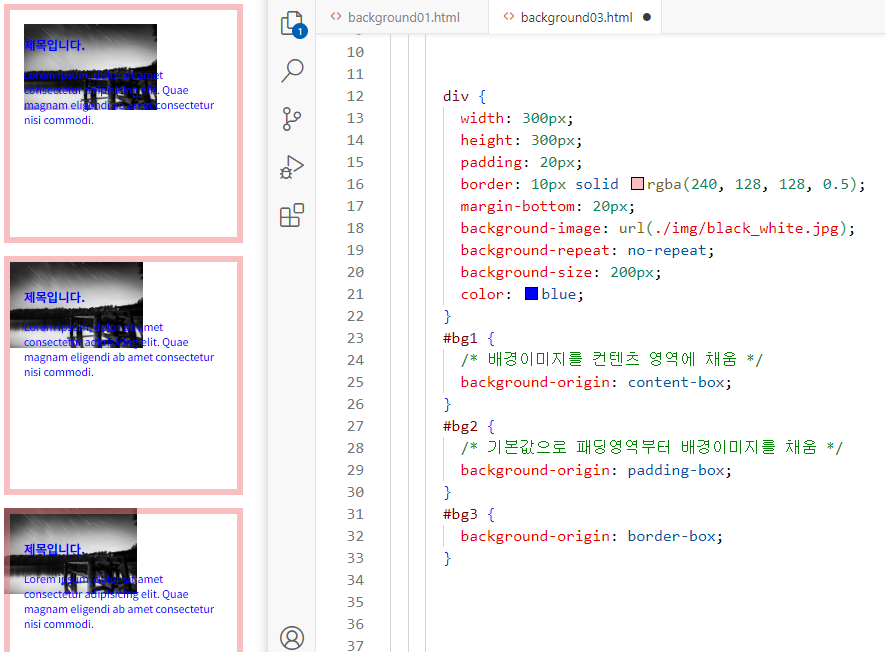Click 'nisi commodi.' text in the first box
Screen dimensions: 885x652
pos(59,120)
